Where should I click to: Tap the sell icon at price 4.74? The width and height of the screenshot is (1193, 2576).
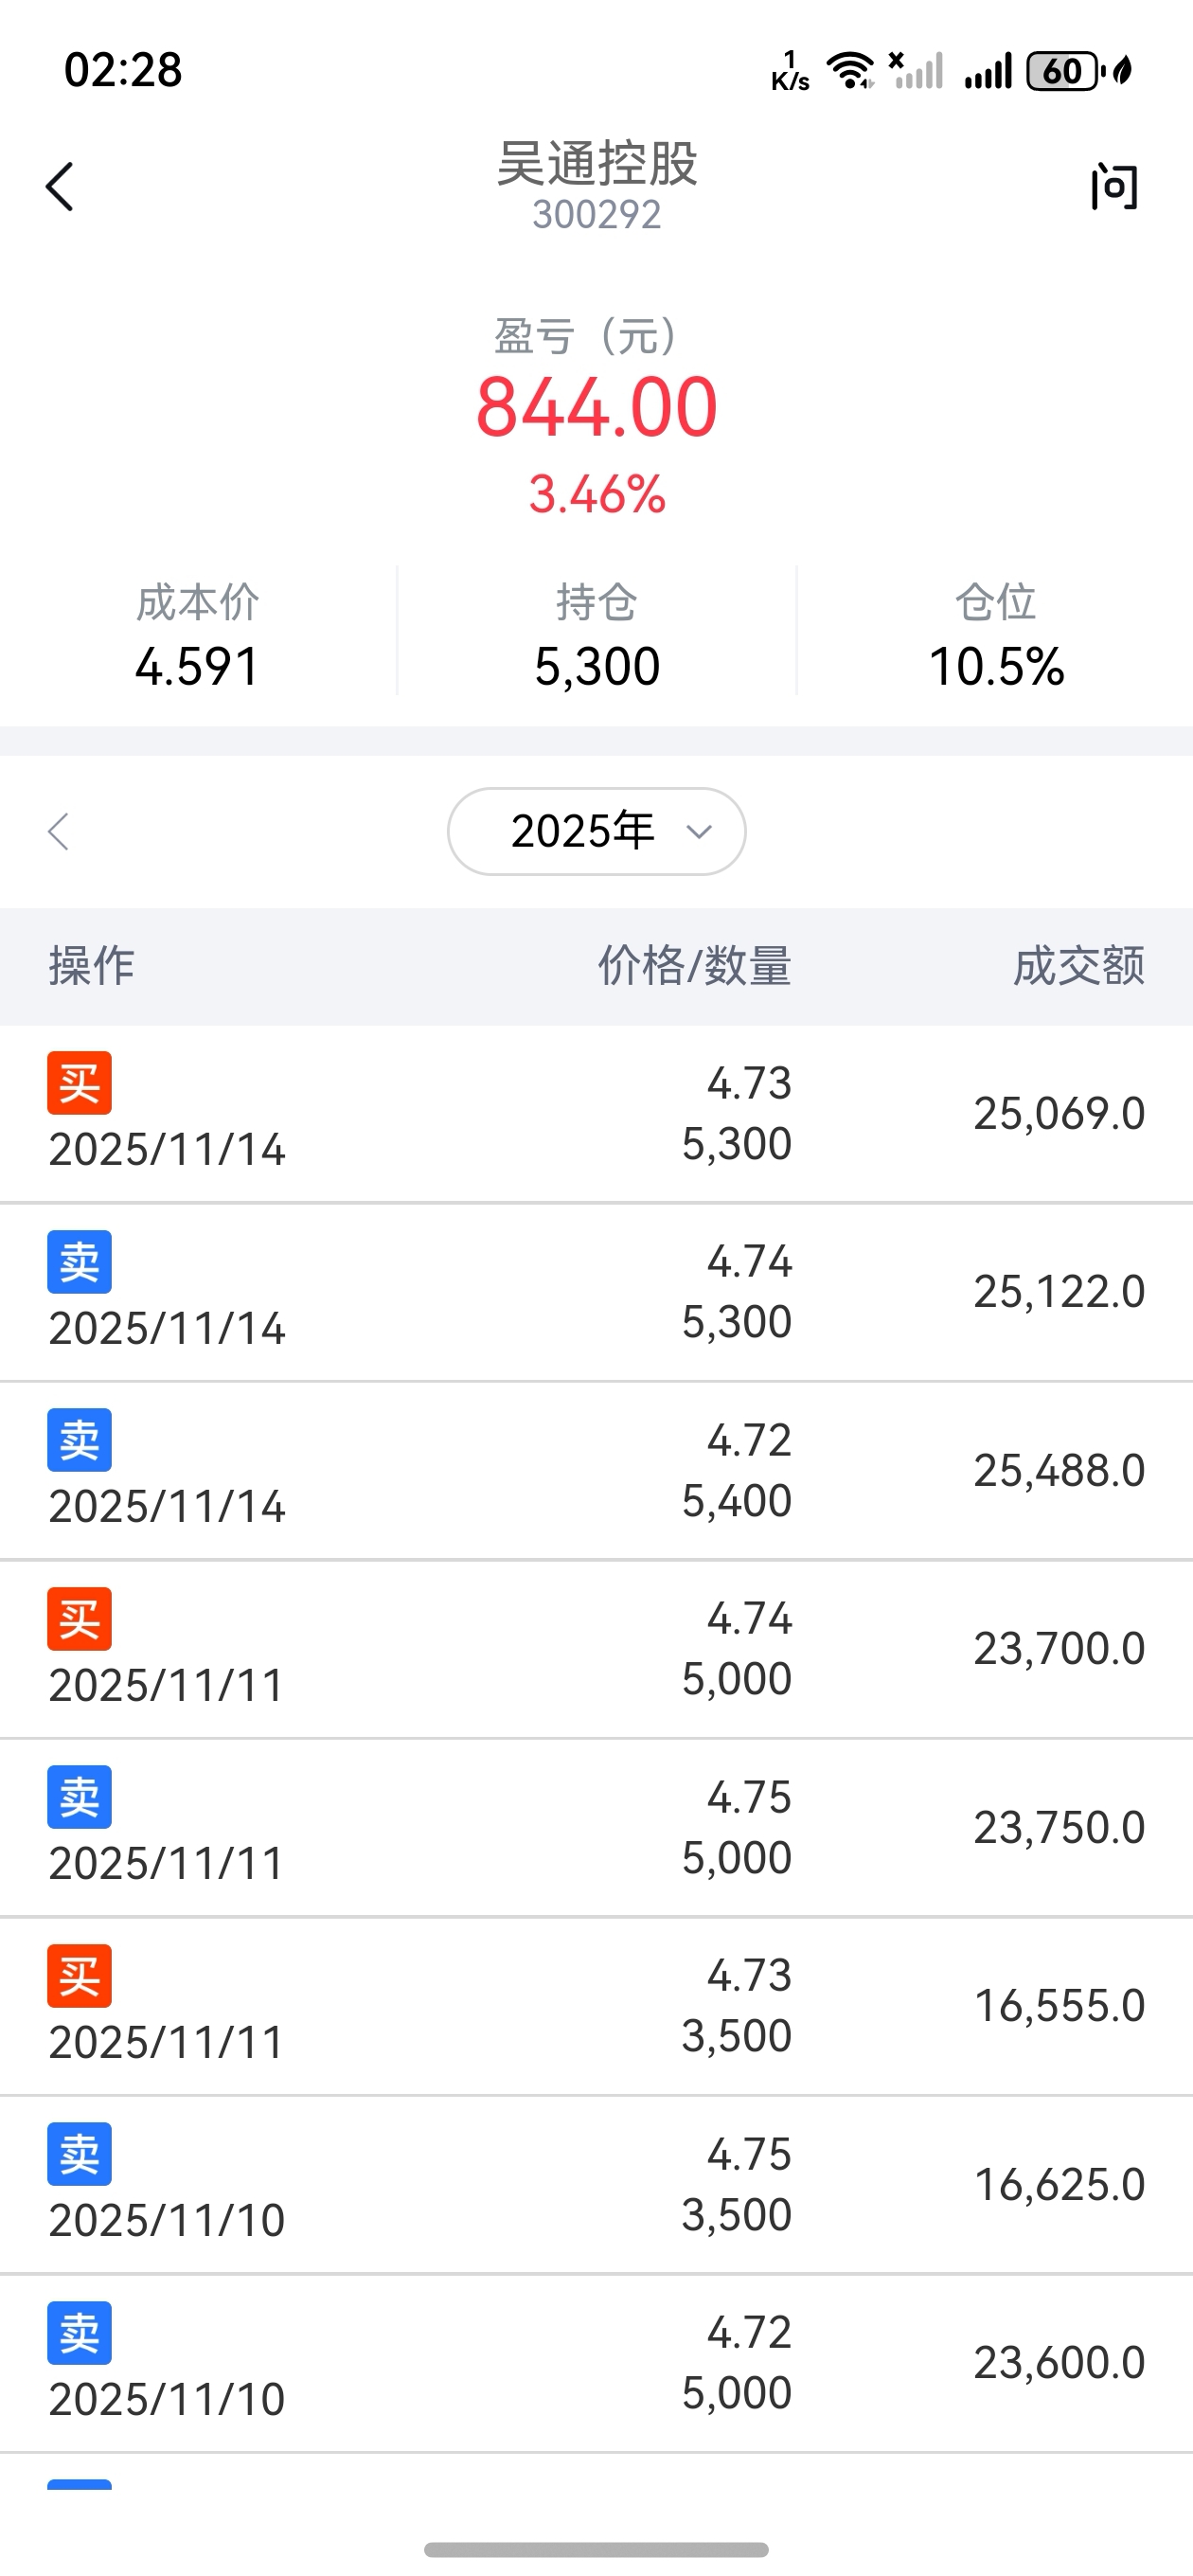79,1262
